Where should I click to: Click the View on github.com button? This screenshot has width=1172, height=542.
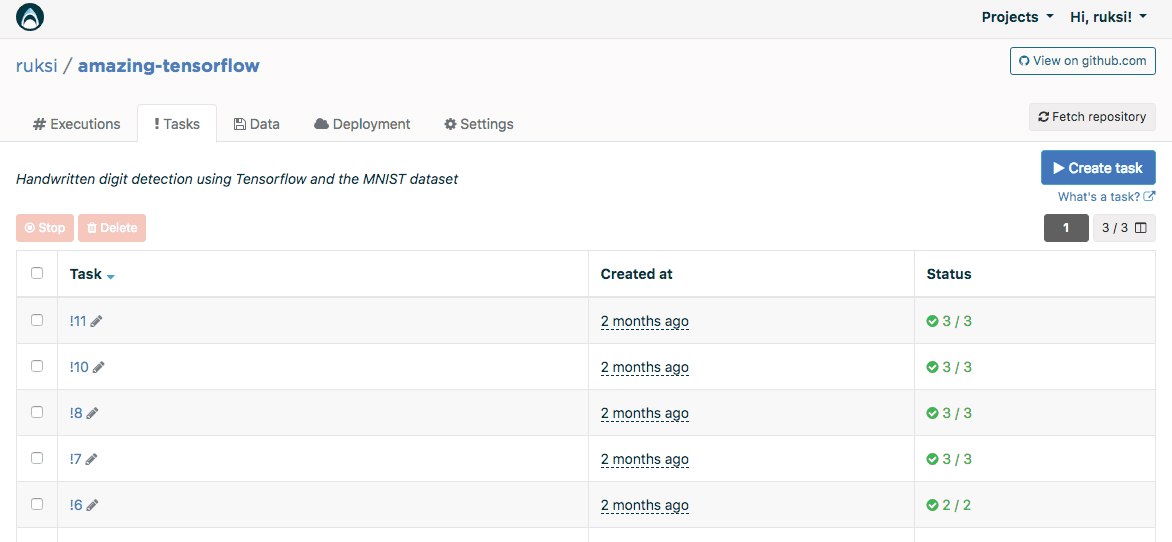point(1082,61)
